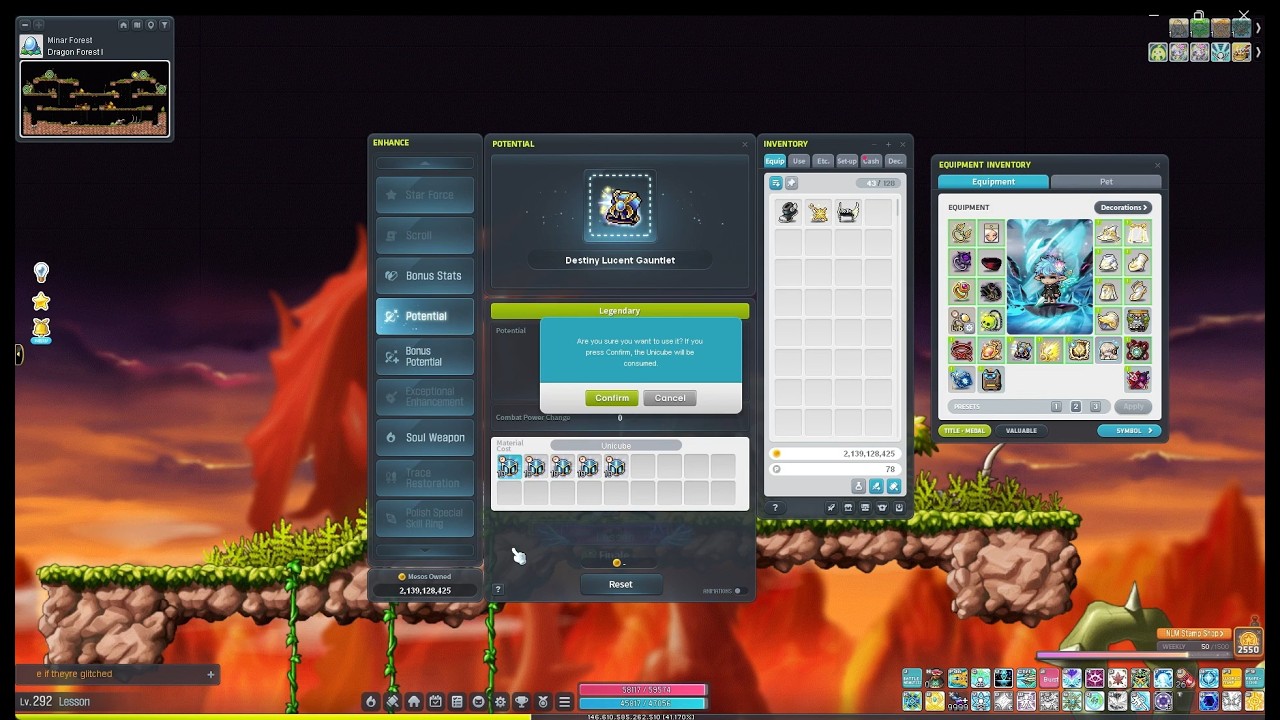This screenshot has height=720, width=1280.
Task: Open the trophy achievements icon
Action: (521, 702)
